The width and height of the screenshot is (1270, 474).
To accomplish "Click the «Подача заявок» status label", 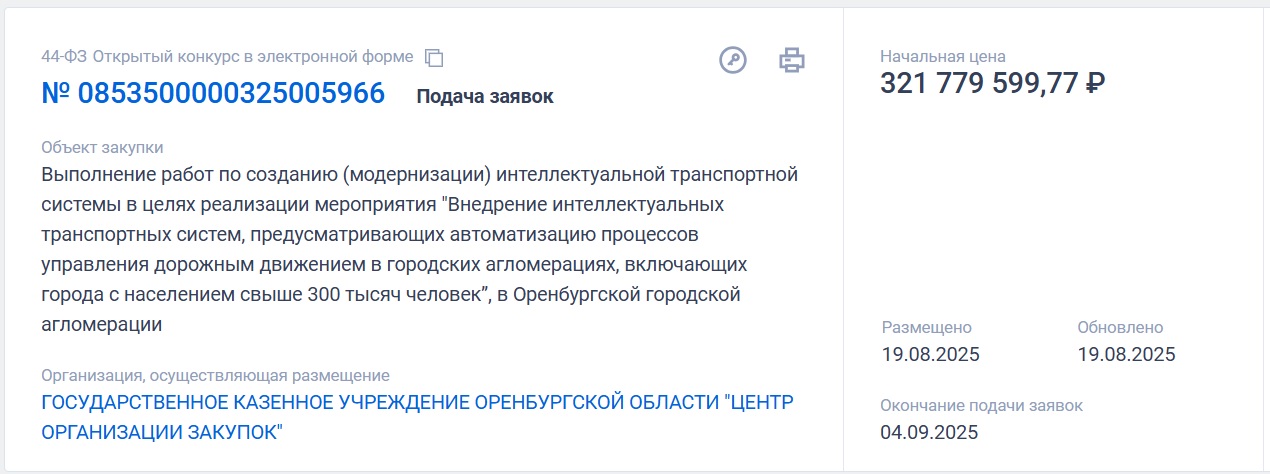I will click(x=484, y=97).
